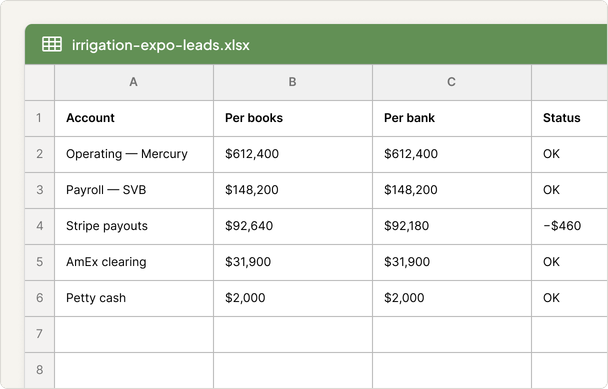Viewport: 608px width, 389px height.
Task: Click the −$460 status cell
Action: coord(570,226)
